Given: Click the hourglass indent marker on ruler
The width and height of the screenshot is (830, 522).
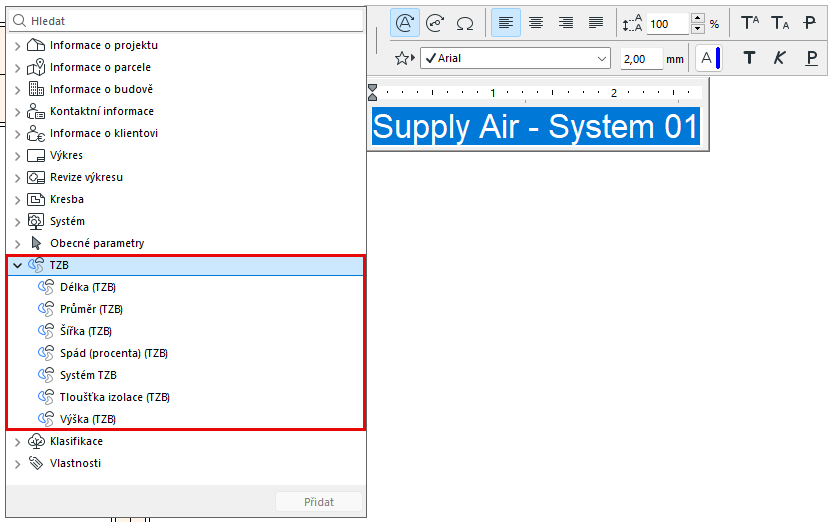Looking at the screenshot, I should (x=373, y=92).
